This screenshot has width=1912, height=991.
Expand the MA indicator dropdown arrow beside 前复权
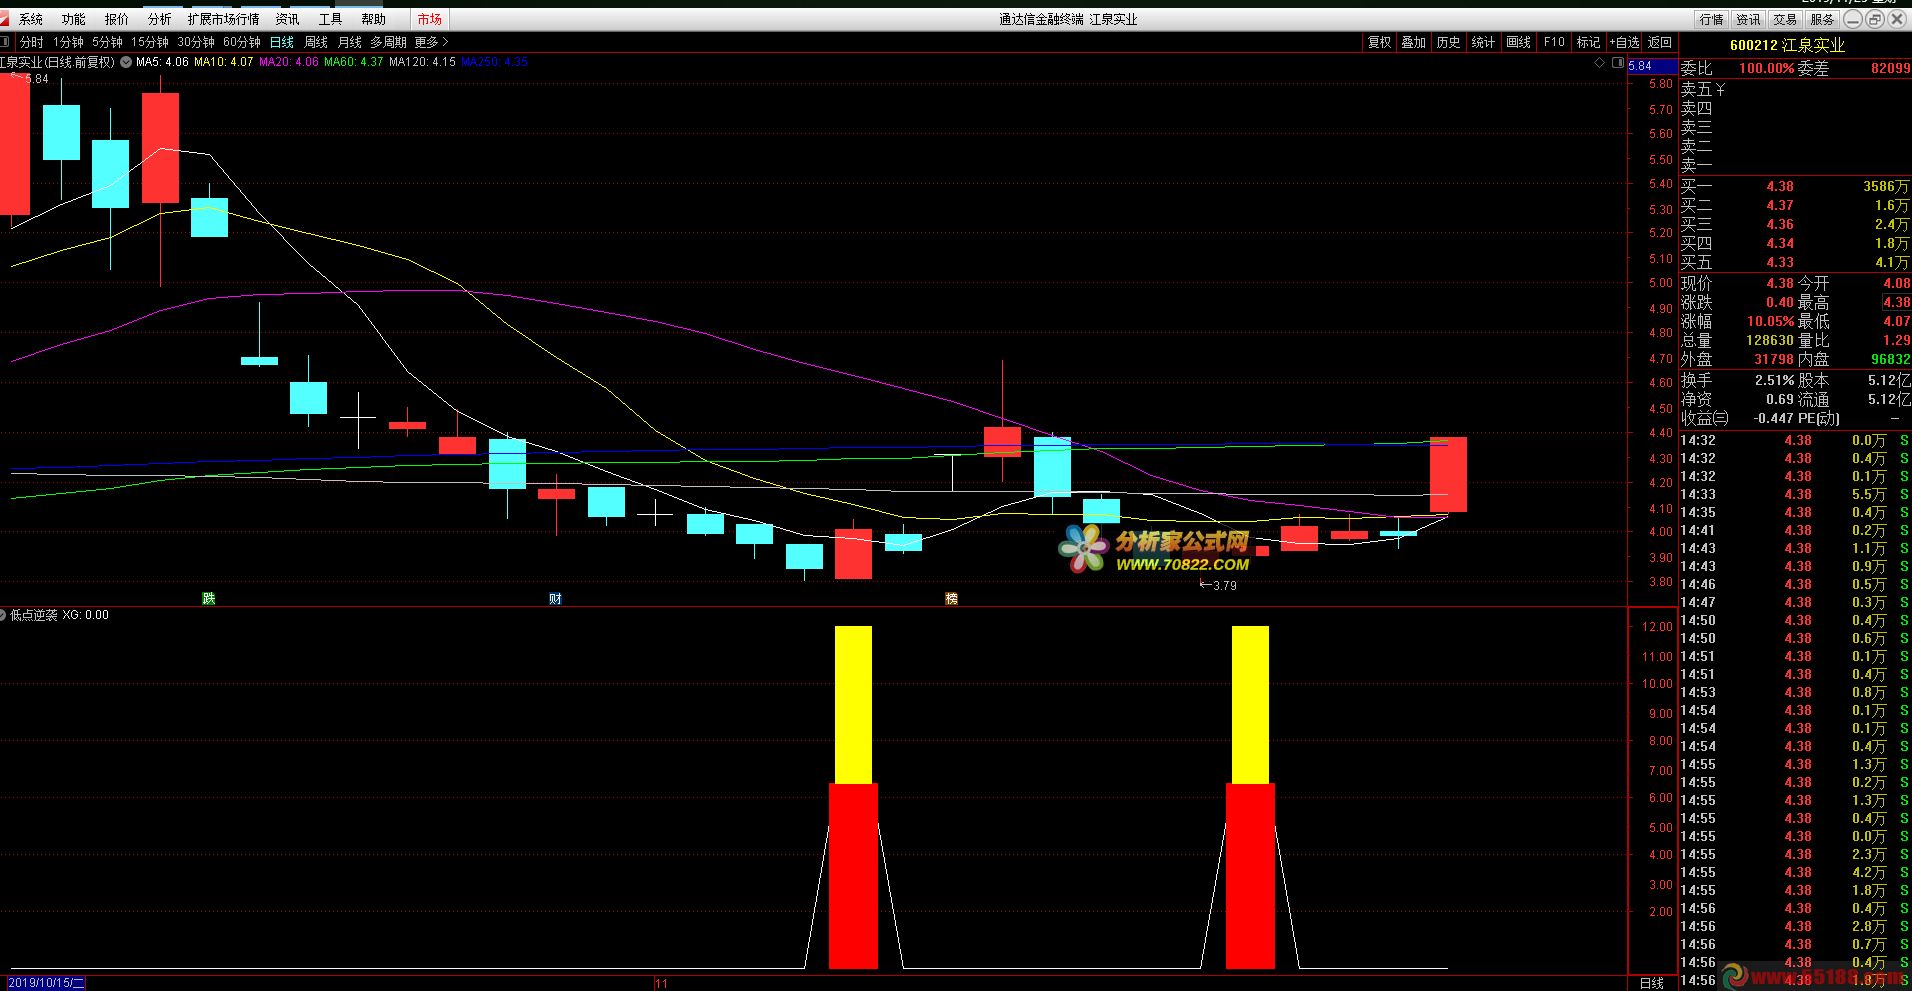pyautogui.click(x=125, y=62)
